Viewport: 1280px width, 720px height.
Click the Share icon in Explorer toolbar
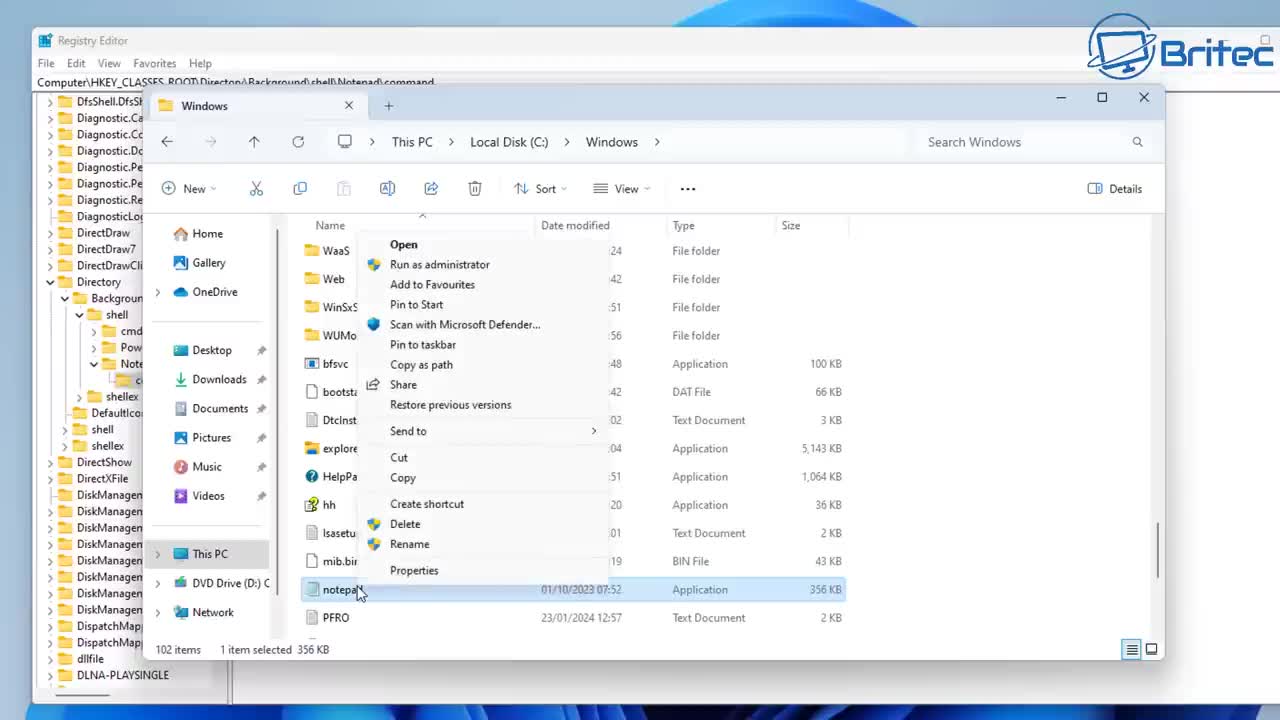[x=431, y=189]
